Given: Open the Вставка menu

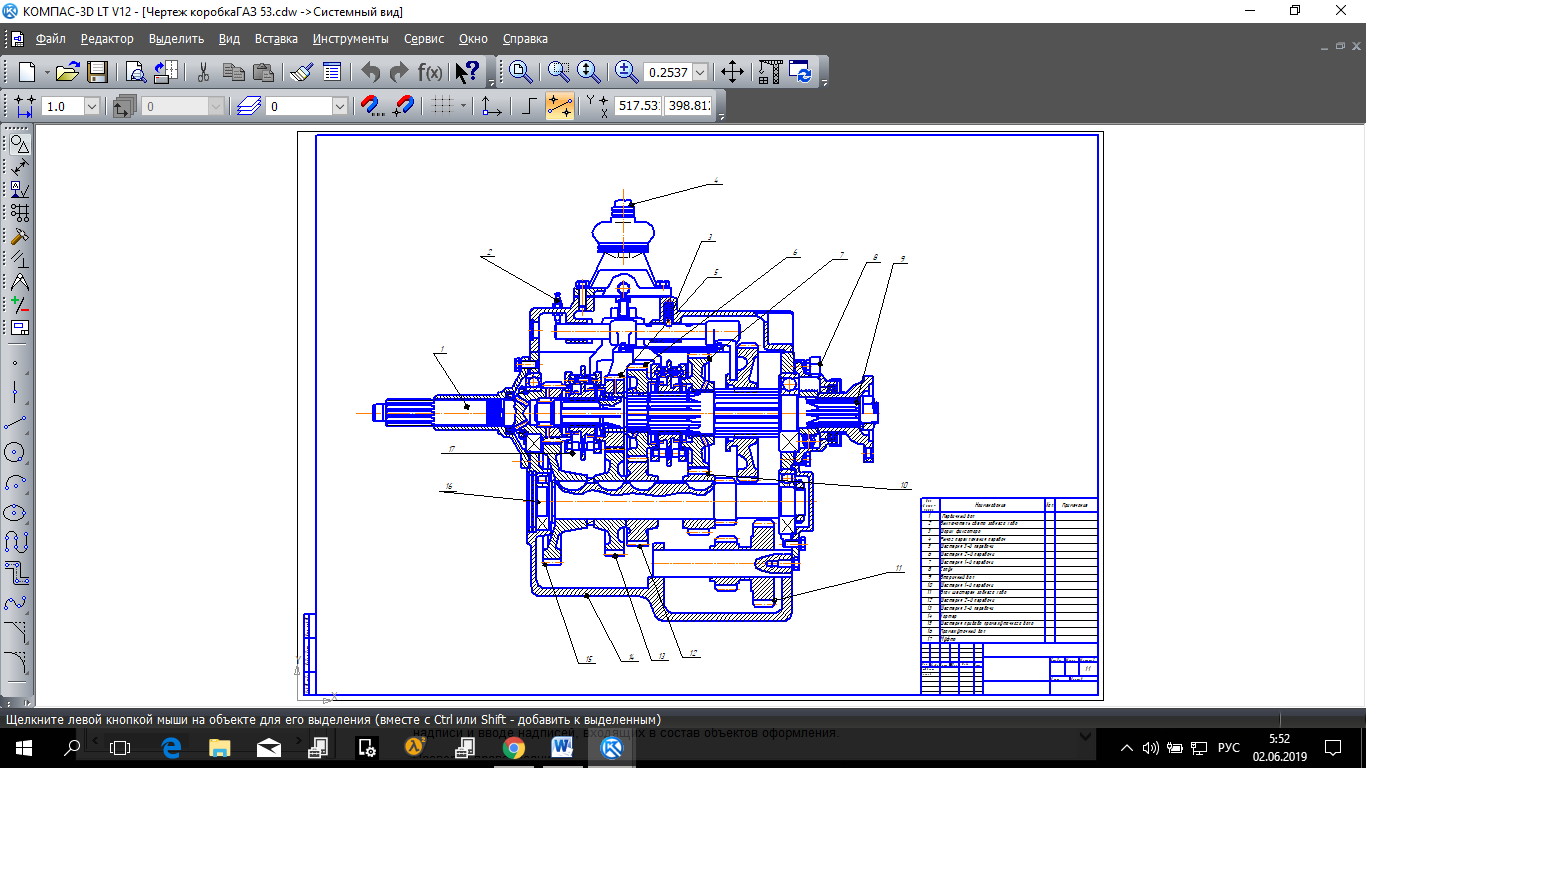Looking at the screenshot, I should pyautogui.click(x=276, y=39).
